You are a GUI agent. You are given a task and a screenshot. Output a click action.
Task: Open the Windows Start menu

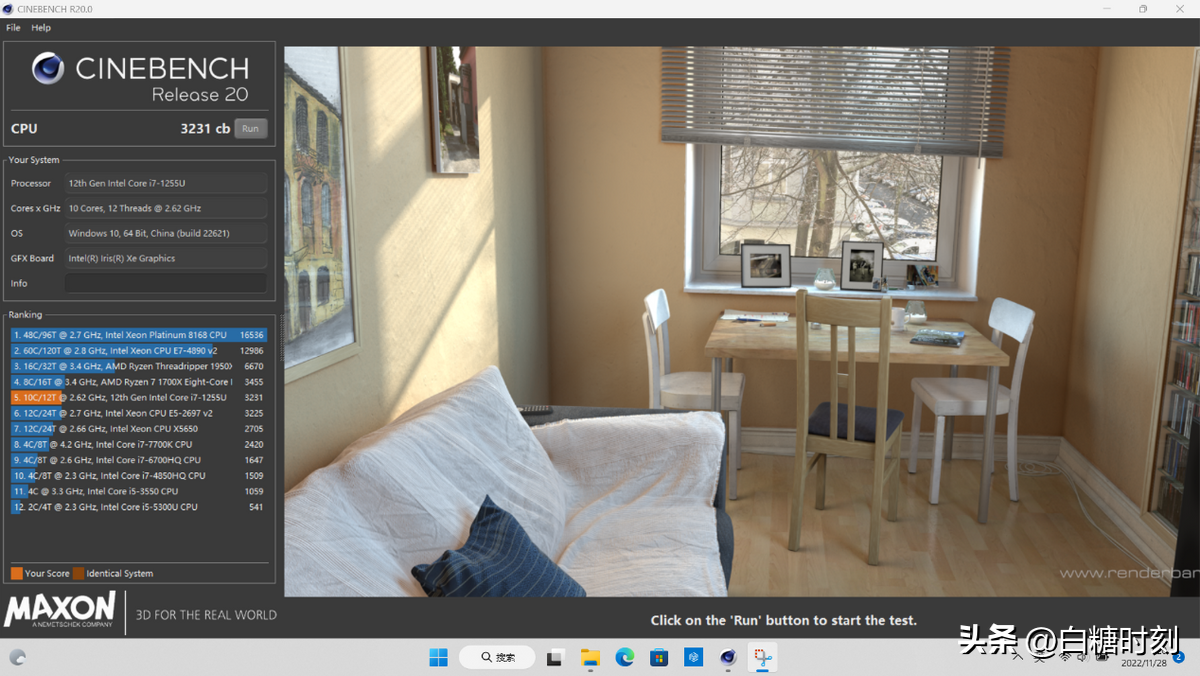point(438,657)
